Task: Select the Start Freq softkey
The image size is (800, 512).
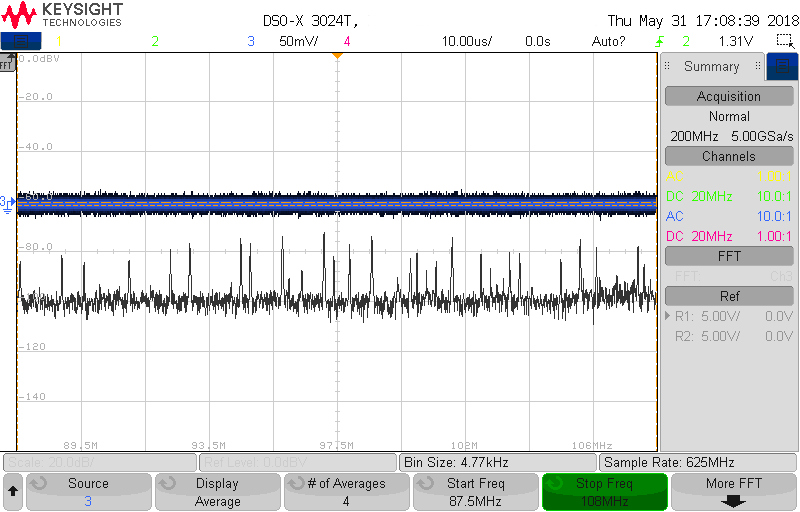Action: (475, 492)
